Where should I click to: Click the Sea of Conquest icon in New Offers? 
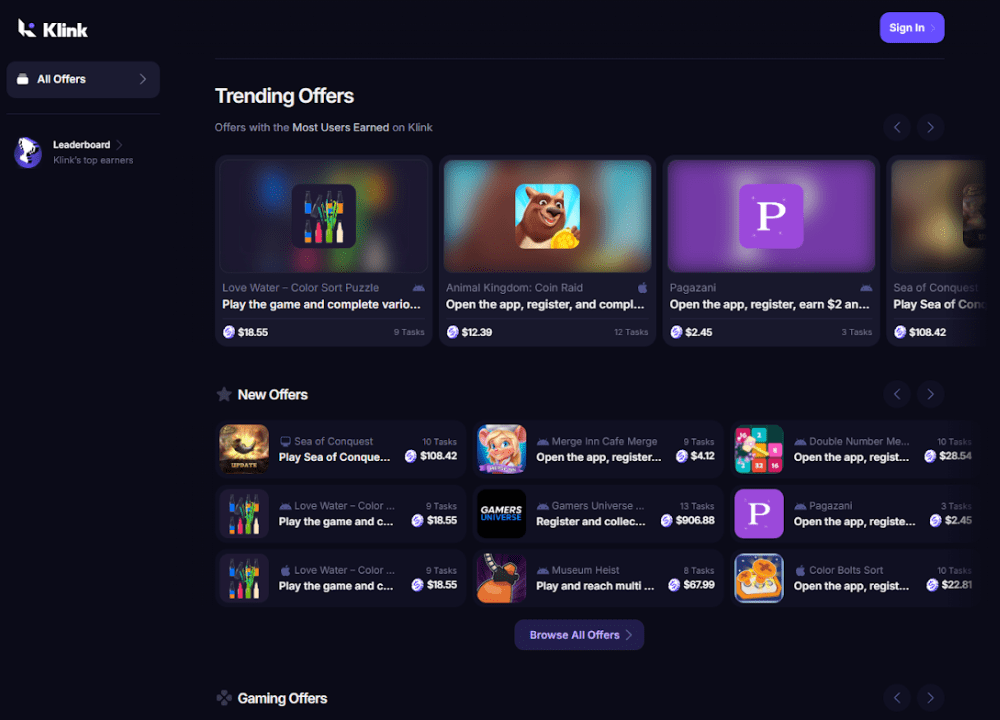pyautogui.click(x=244, y=449)
